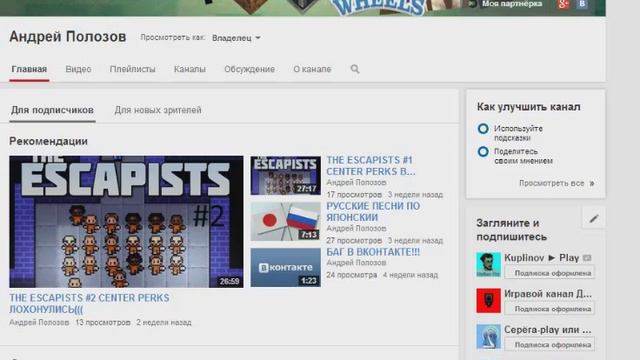640x360 pixels.
Task: Click the 24 просмотра view count
Action: (351, 275)
